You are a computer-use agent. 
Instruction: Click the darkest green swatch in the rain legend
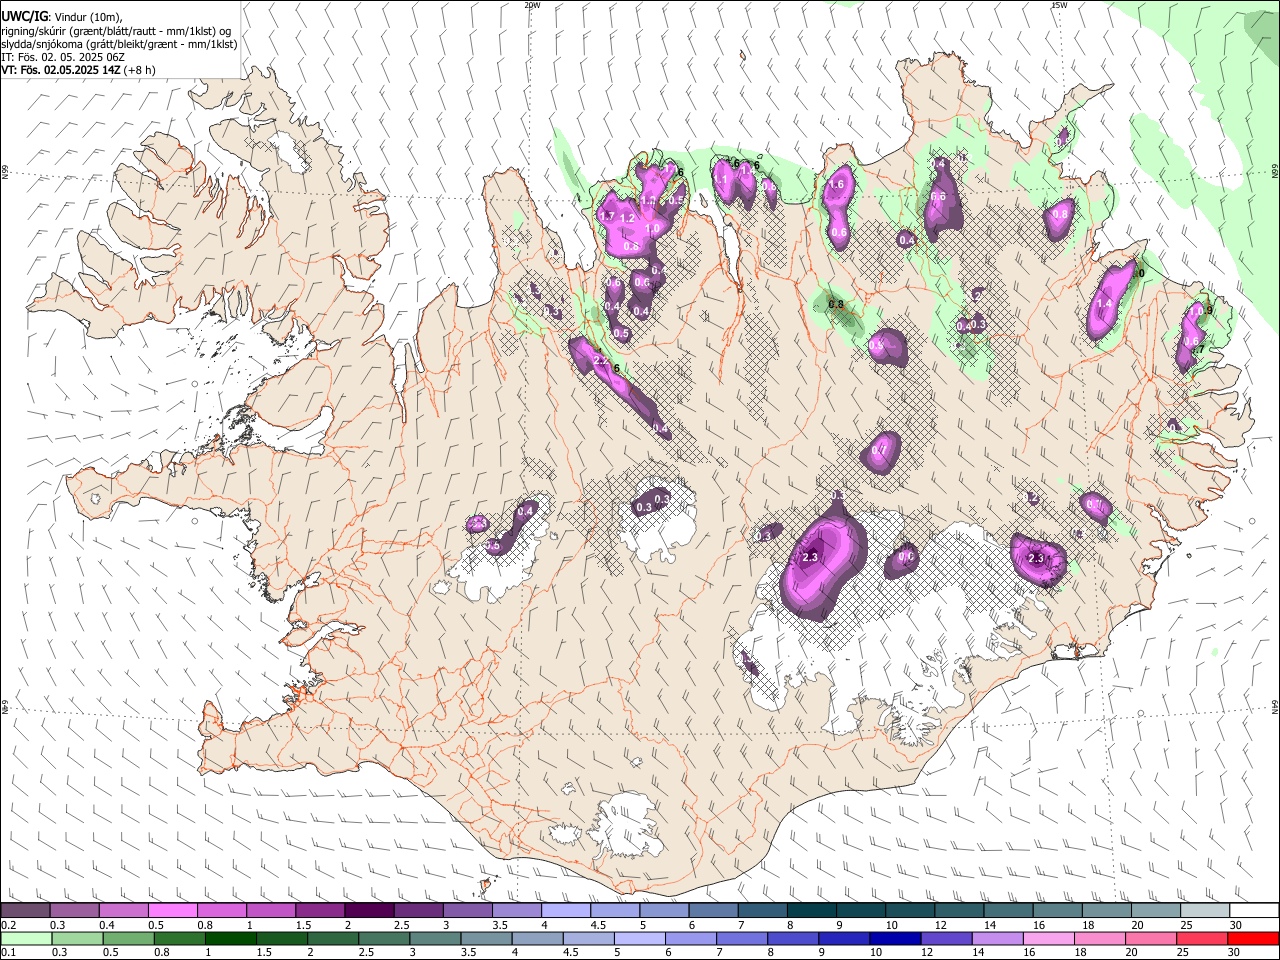pyautogui.click(x=230, y=938)
